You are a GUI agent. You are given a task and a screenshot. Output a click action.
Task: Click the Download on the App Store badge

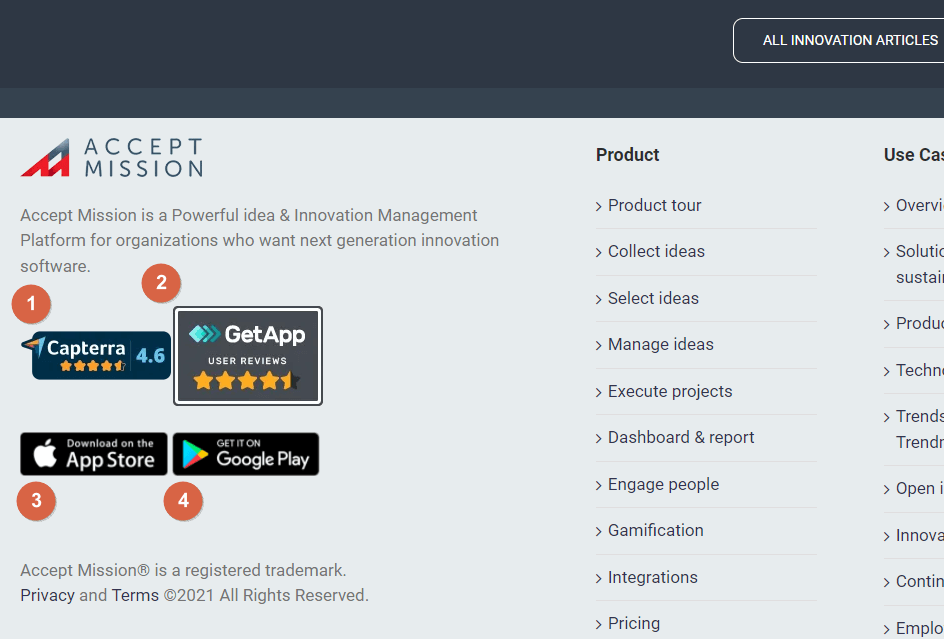pos(94,454)
